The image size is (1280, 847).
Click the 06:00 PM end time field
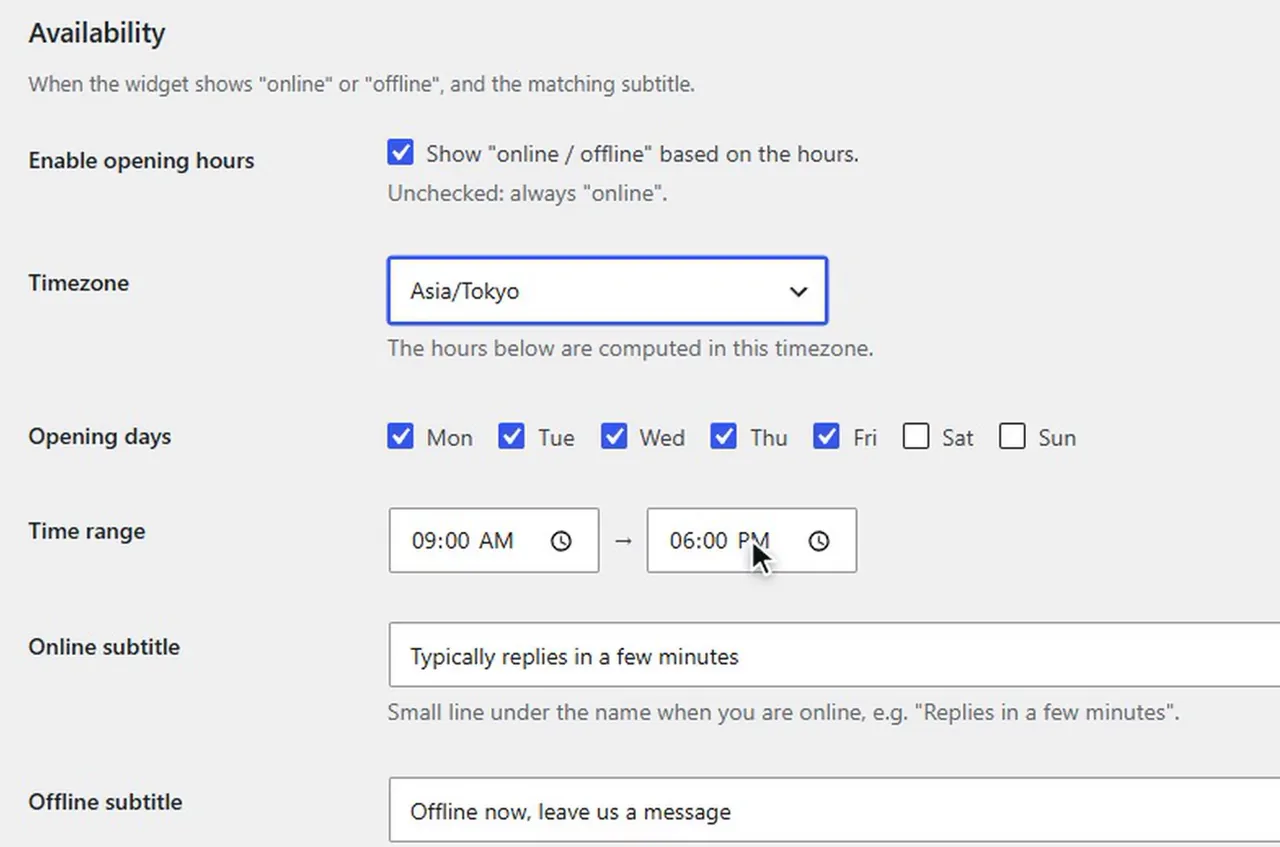coord(752,541)
